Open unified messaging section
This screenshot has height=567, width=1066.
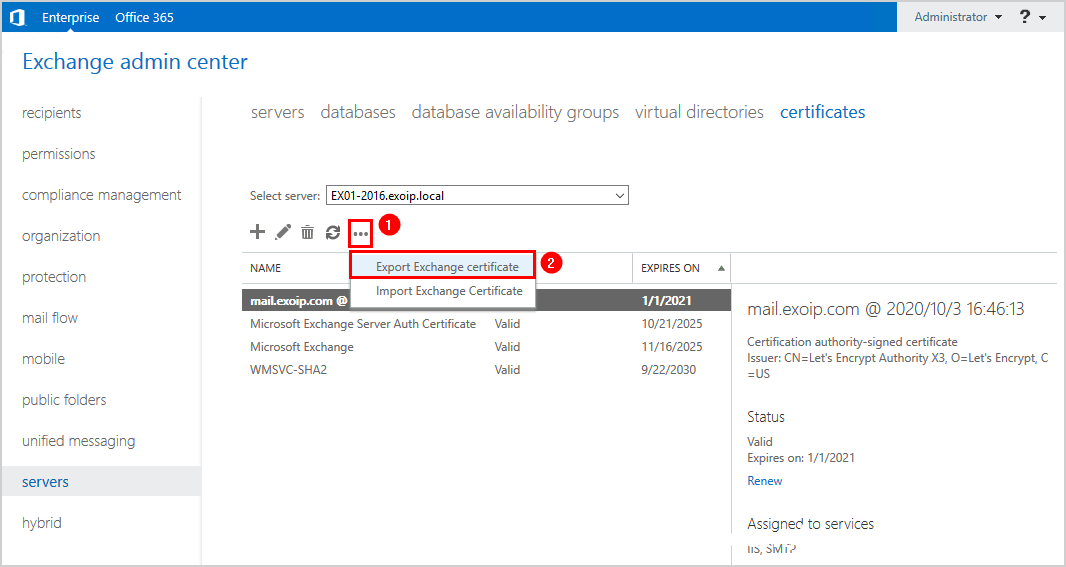(78, 441)
